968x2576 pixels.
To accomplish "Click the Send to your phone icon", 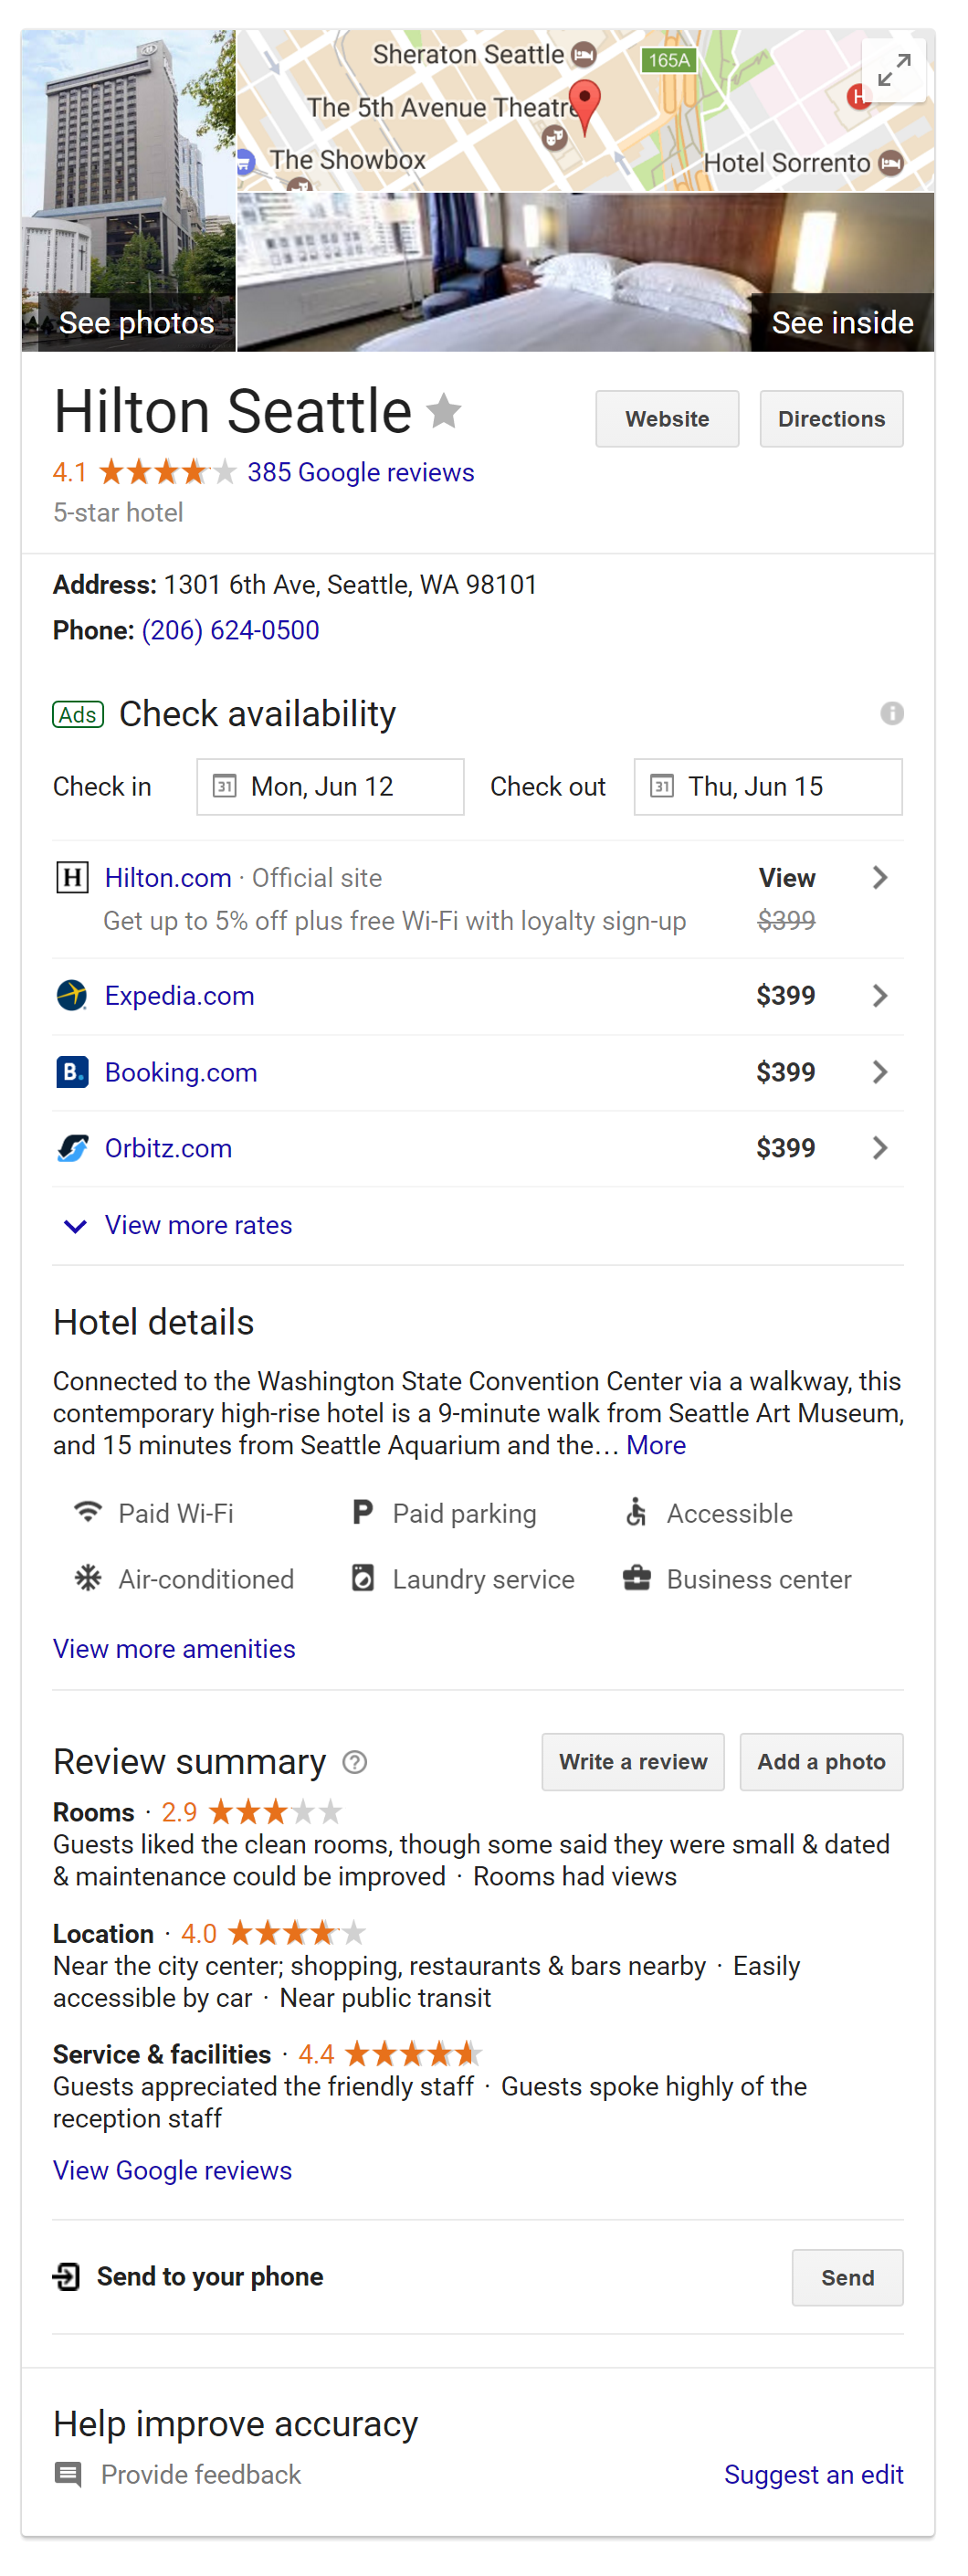I will tap(67, 2277).
